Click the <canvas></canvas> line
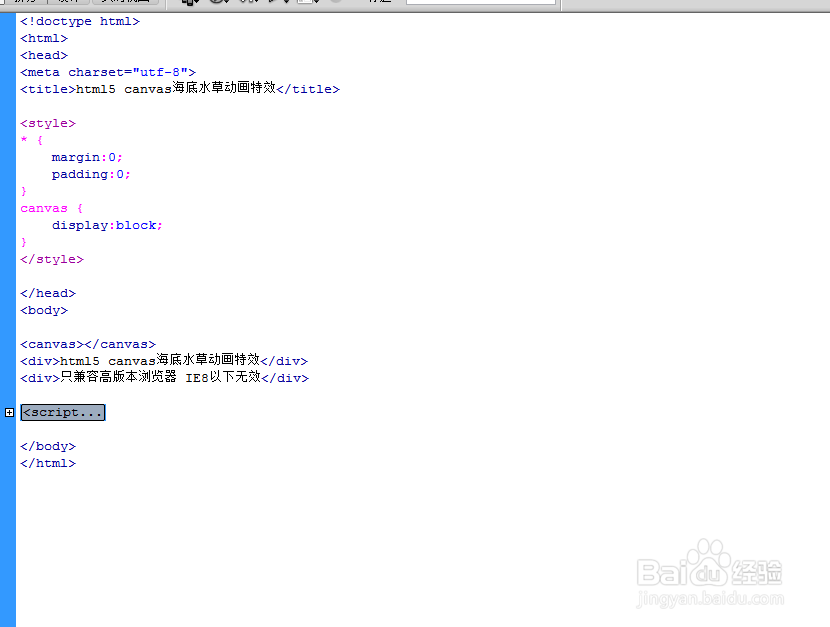This screenshot has width=830, height=627. click(x=88, y=344)
